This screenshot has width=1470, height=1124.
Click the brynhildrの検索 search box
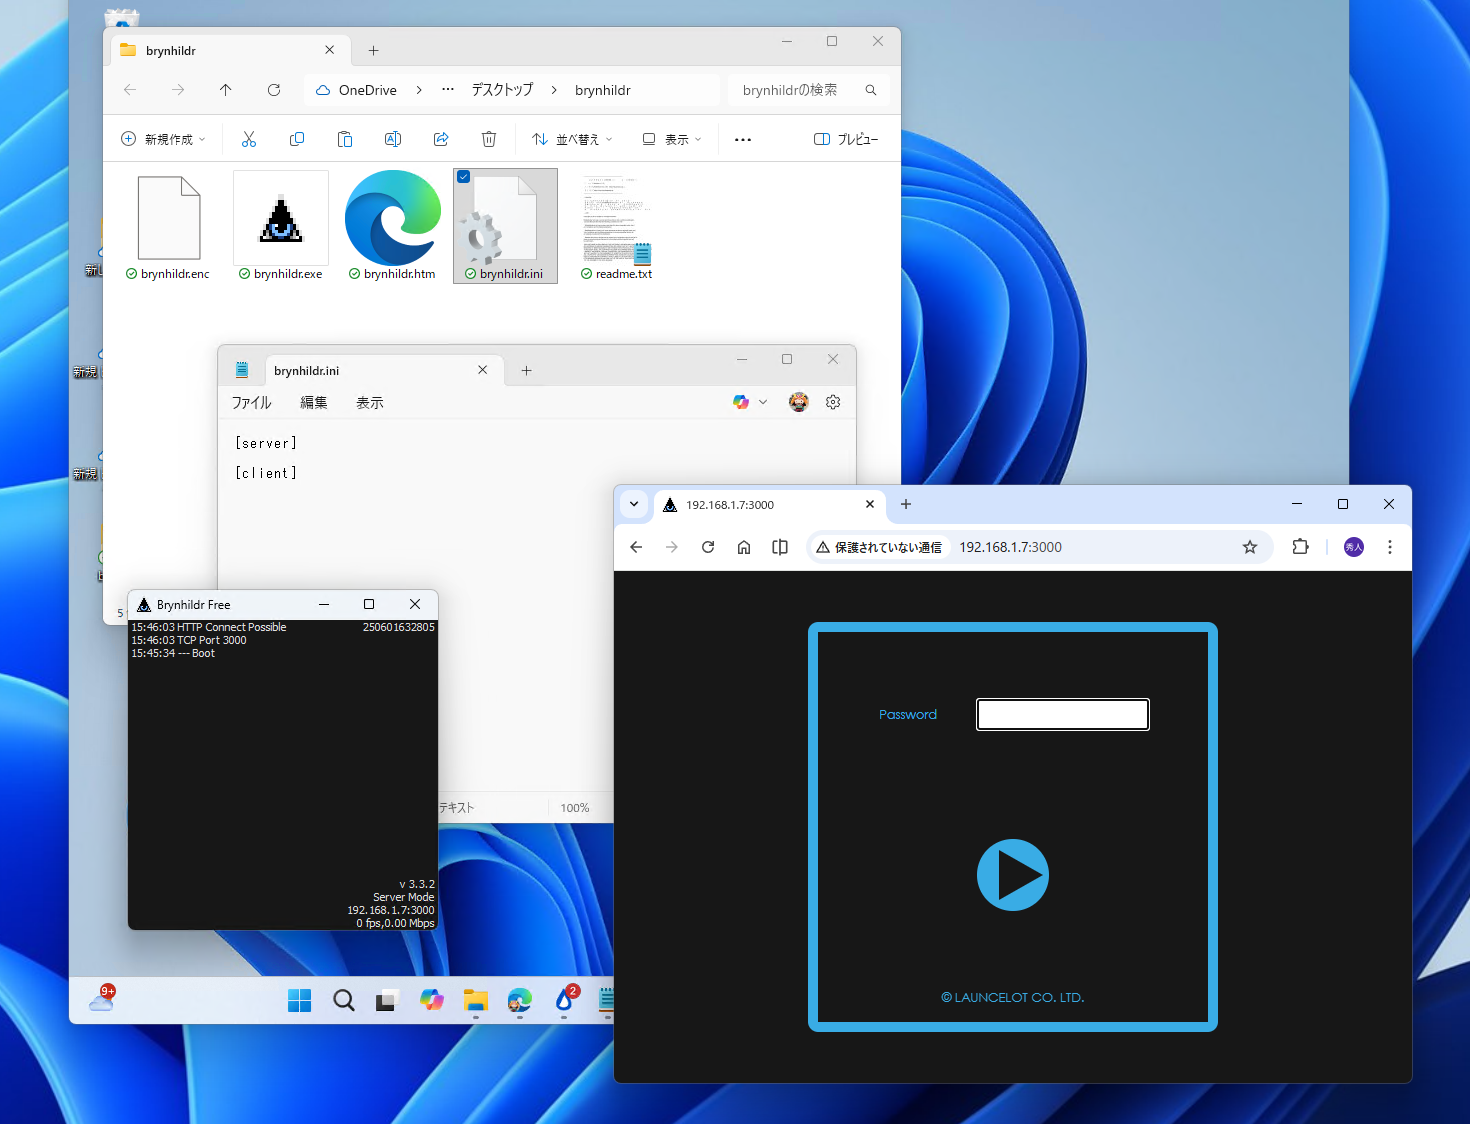tap(808, 90)
